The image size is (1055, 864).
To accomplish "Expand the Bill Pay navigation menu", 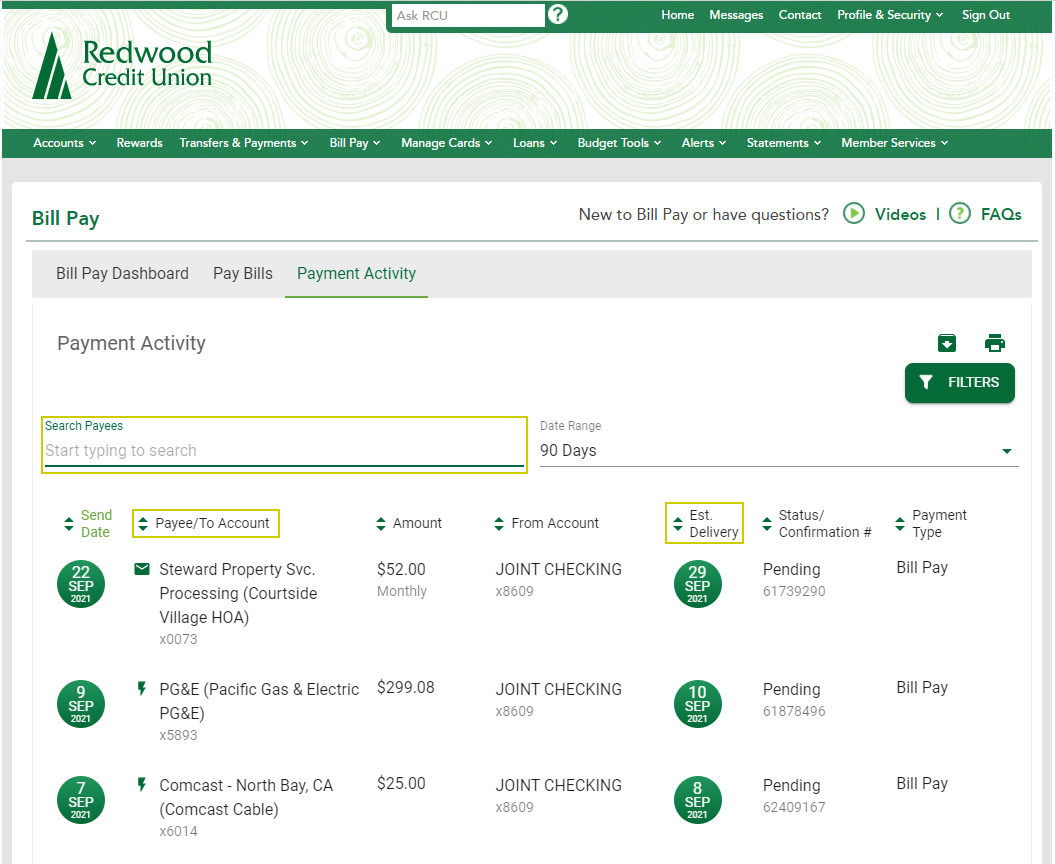I will coord(355,143).
